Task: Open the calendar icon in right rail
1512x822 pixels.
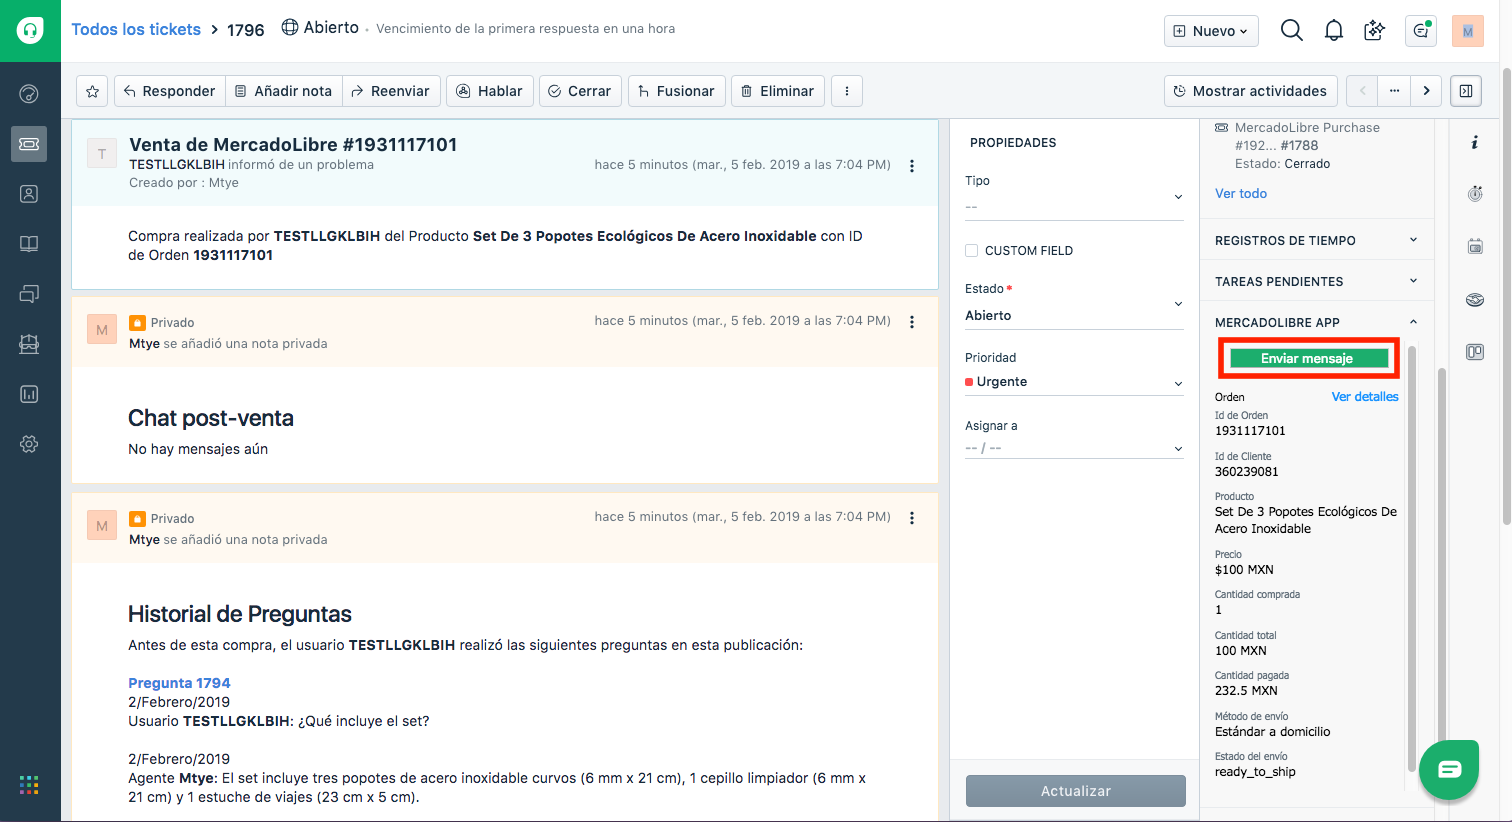Action: coord(1475,246)
